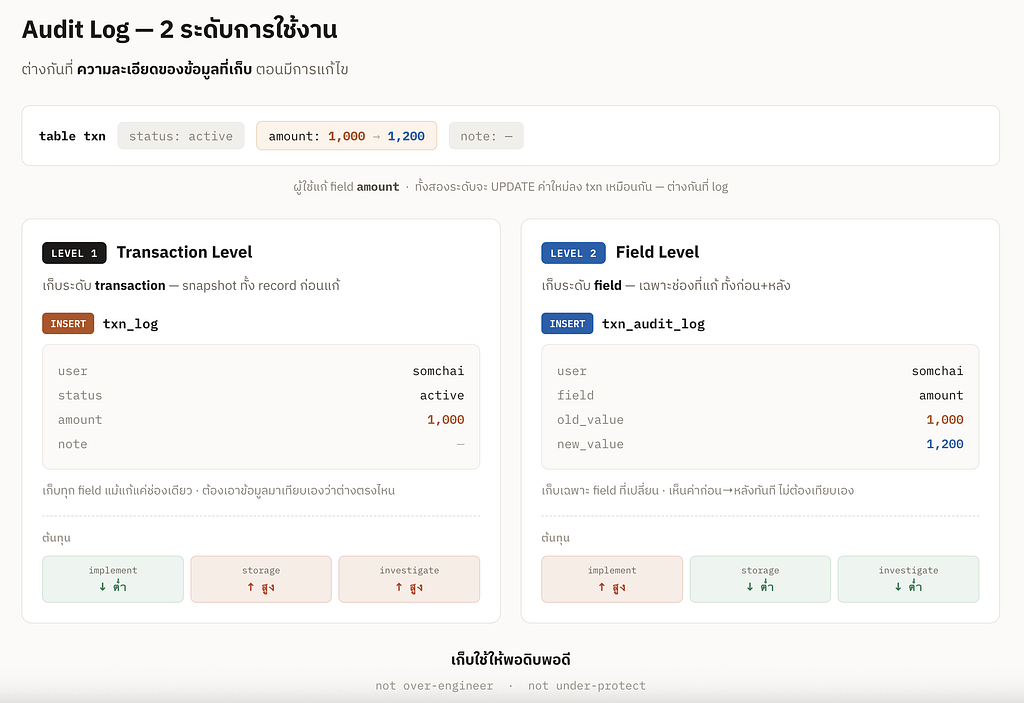Click the txn_log table name
1024x703 pixels.
[131, 324]
